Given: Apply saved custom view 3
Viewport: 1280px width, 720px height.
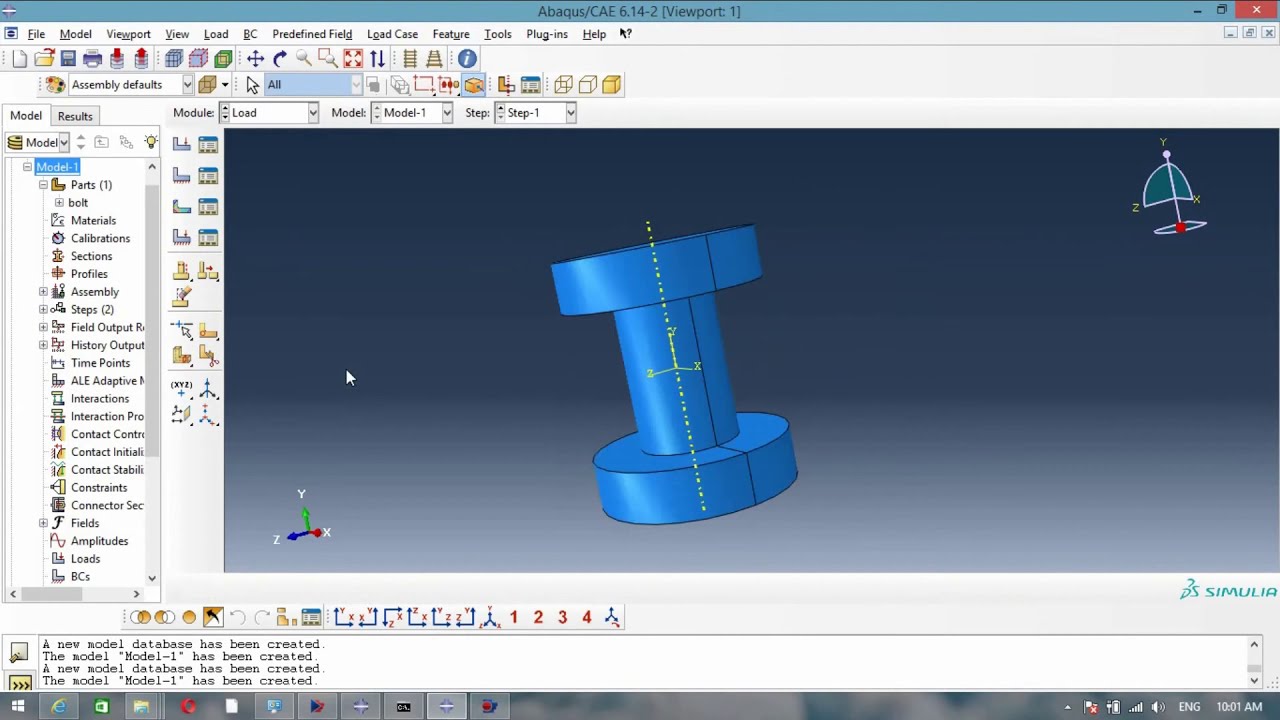Looking at the screenshot, I should 562,618.
